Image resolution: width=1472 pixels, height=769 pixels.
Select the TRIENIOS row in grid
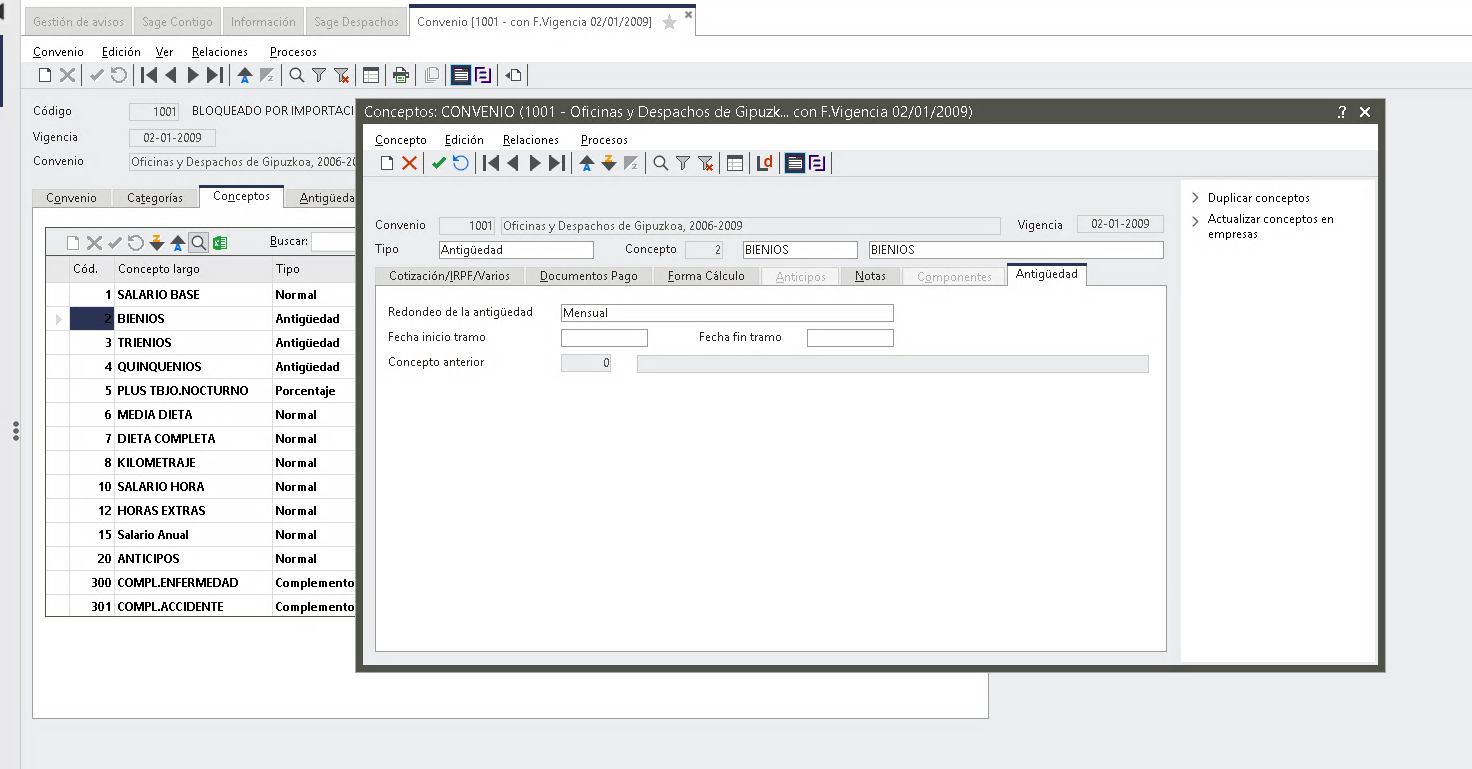click(x=200, y=343)
